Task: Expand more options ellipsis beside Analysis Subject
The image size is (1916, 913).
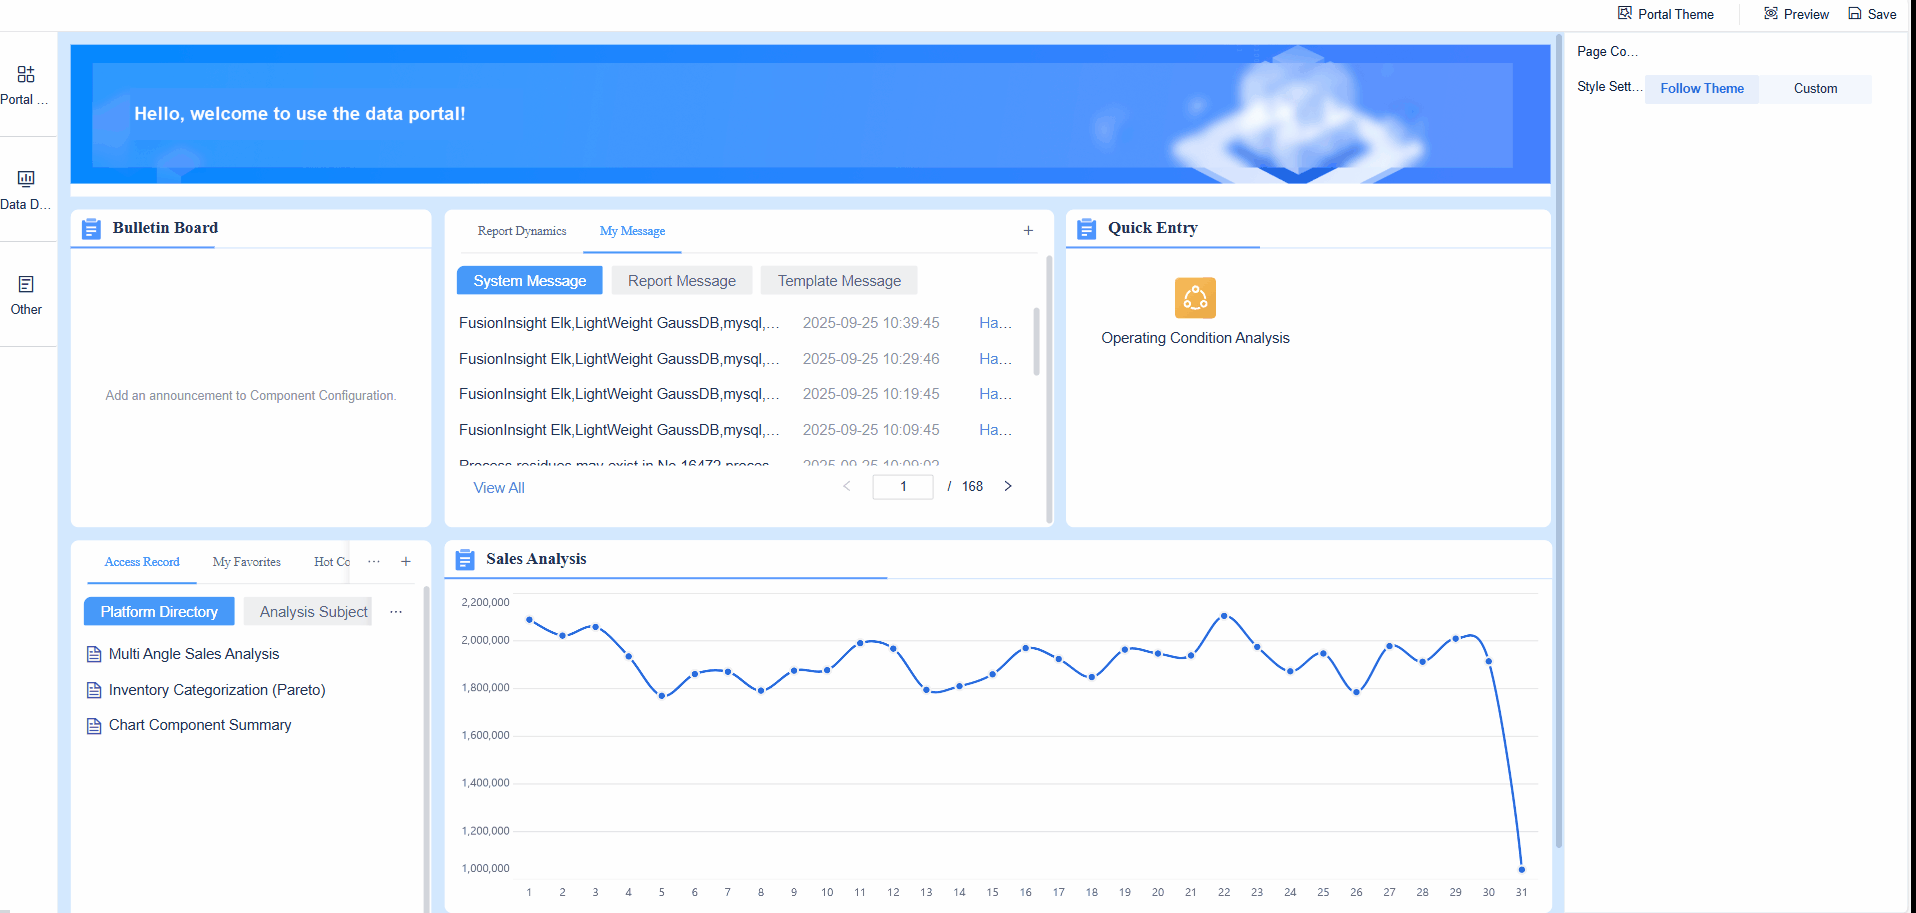Action: click(x=396, y=612)
